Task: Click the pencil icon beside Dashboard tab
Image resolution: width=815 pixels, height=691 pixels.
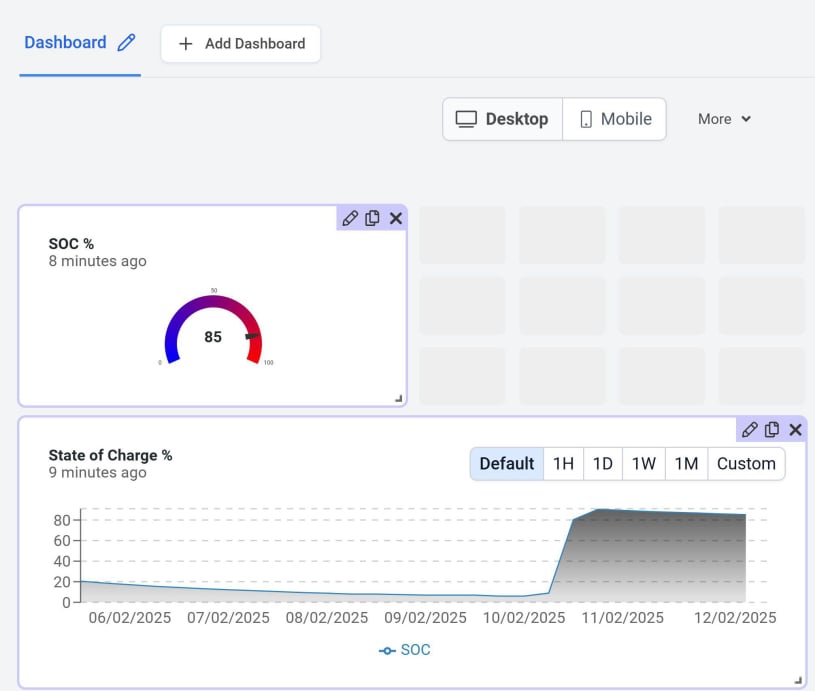Action: click(126, 43)
